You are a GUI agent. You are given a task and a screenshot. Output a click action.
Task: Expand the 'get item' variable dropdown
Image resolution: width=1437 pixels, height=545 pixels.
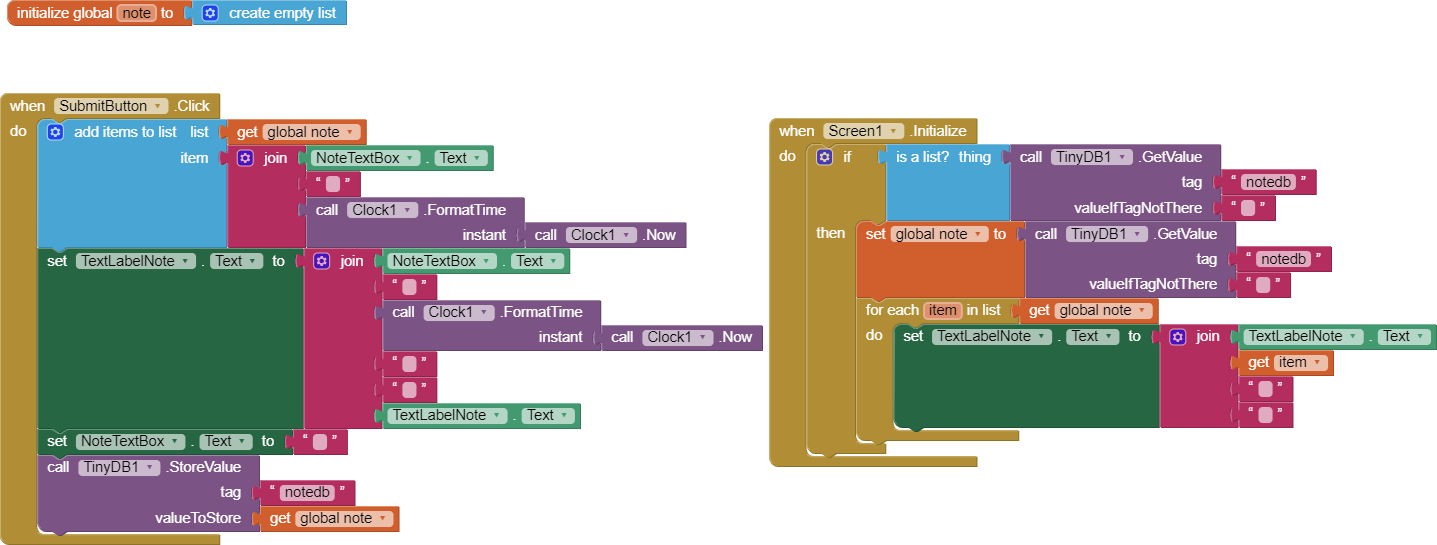[1318, 363]
